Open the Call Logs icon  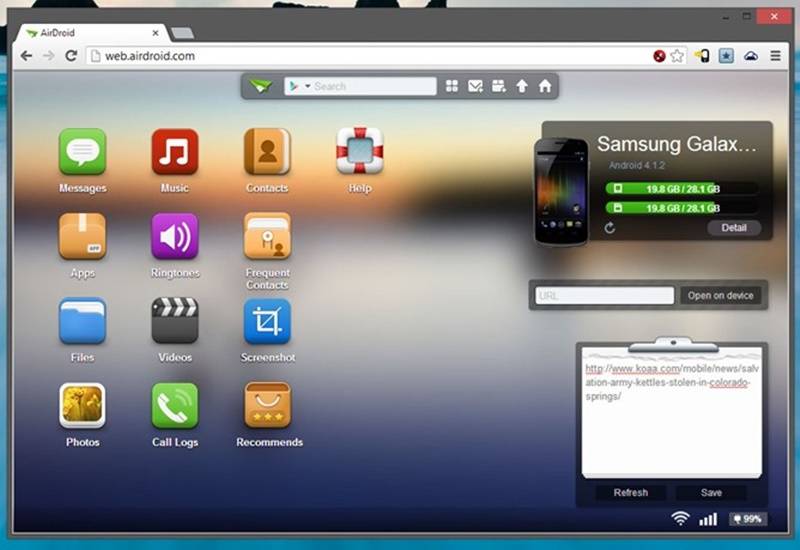tap(175, 406)
